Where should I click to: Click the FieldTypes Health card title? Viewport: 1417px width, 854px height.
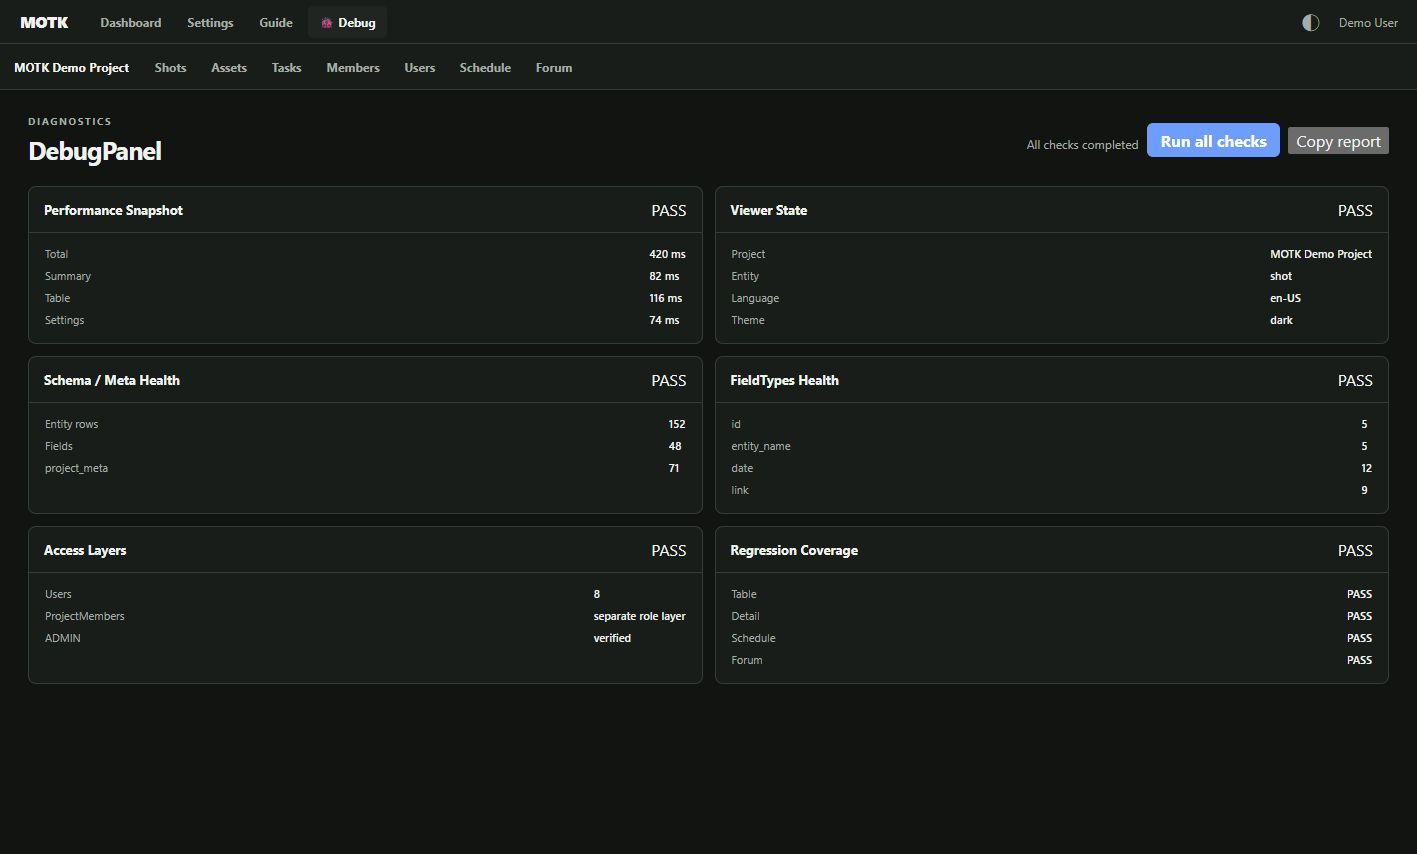pos(784,380)
